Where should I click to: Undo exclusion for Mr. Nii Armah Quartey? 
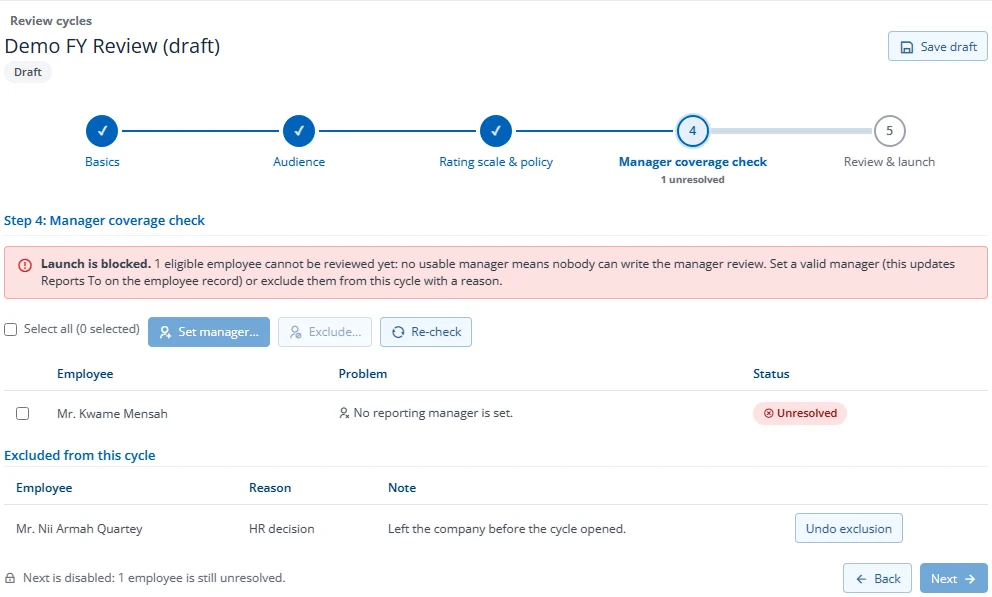coord(849,529)
